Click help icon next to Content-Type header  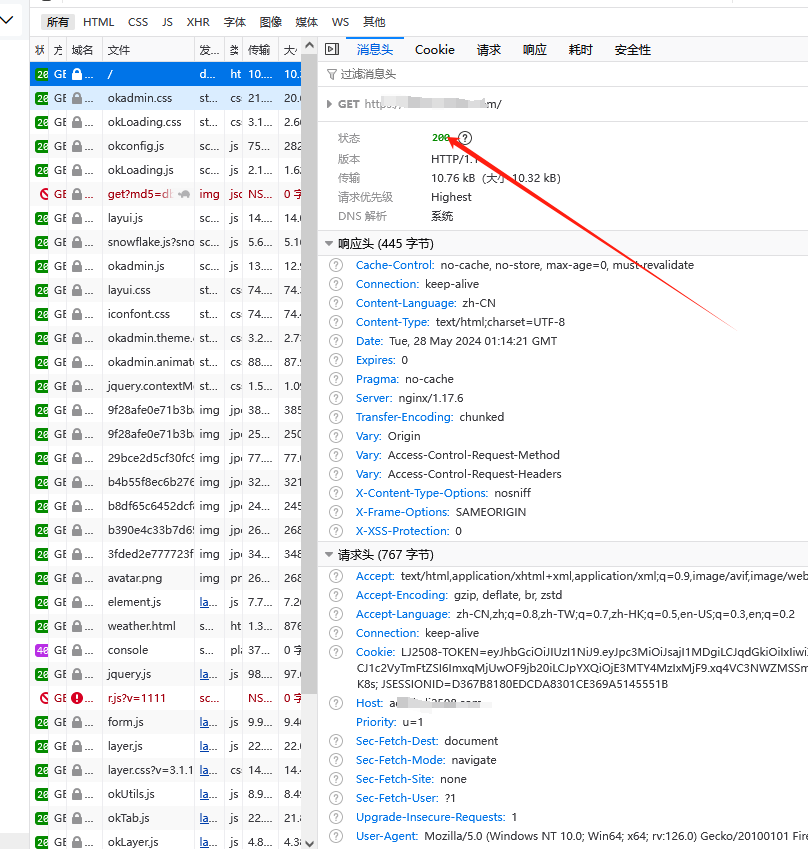point(336,322)
